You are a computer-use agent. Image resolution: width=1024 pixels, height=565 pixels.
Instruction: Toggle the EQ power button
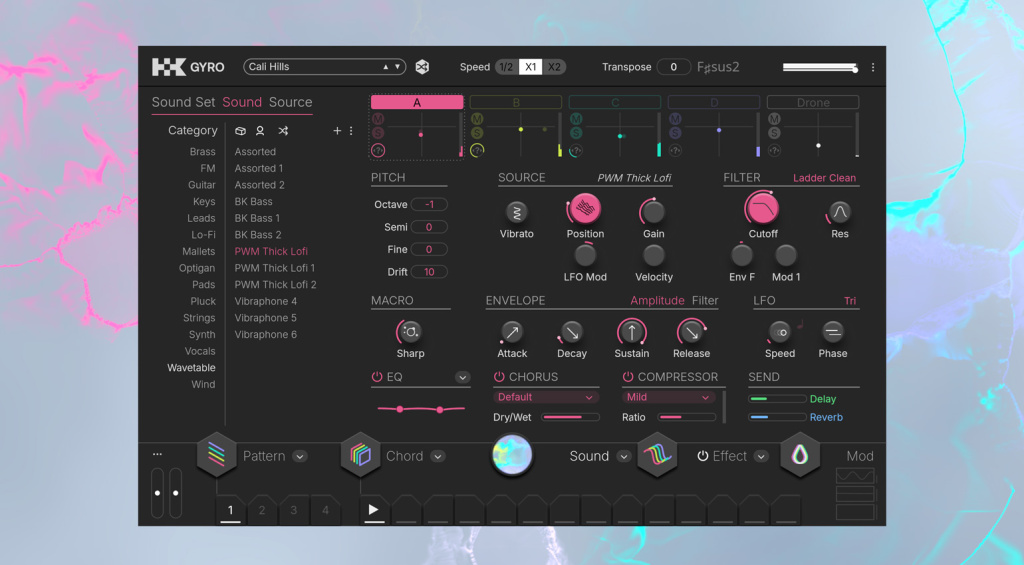tap(377, 377)
